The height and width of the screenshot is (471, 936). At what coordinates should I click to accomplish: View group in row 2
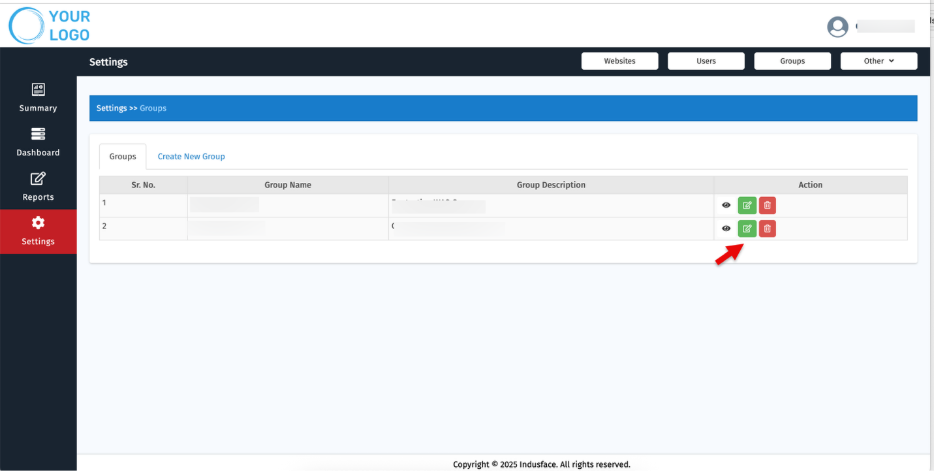726,229
